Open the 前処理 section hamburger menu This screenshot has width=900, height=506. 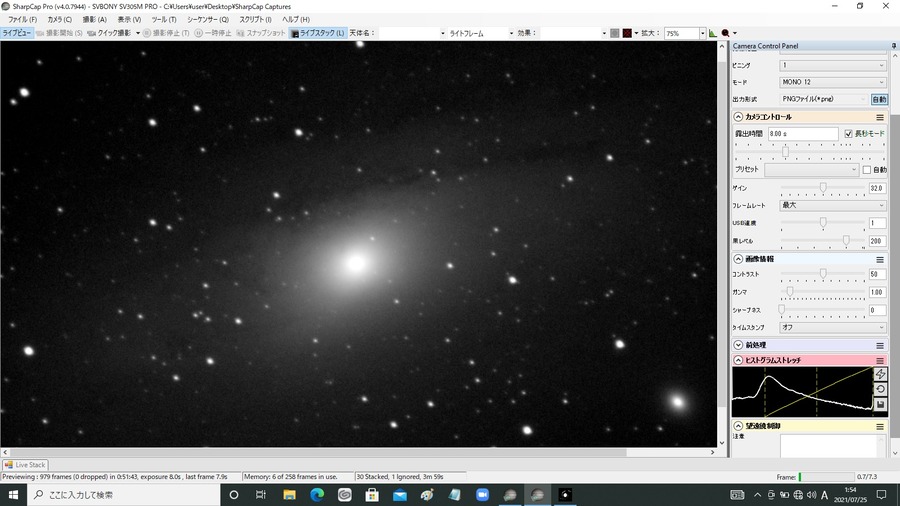coord(880,345)
